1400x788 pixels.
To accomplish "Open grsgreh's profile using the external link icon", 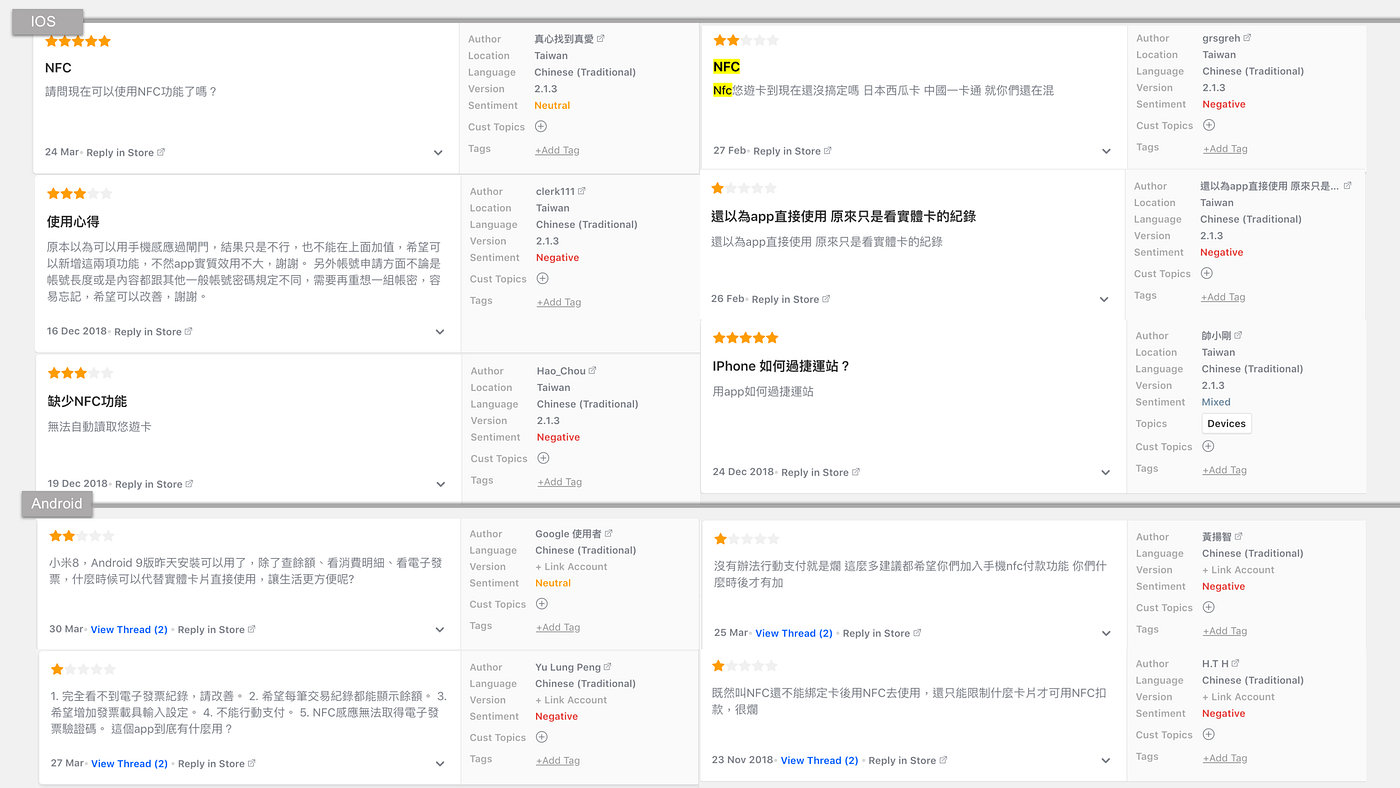I will point(1245,37).
